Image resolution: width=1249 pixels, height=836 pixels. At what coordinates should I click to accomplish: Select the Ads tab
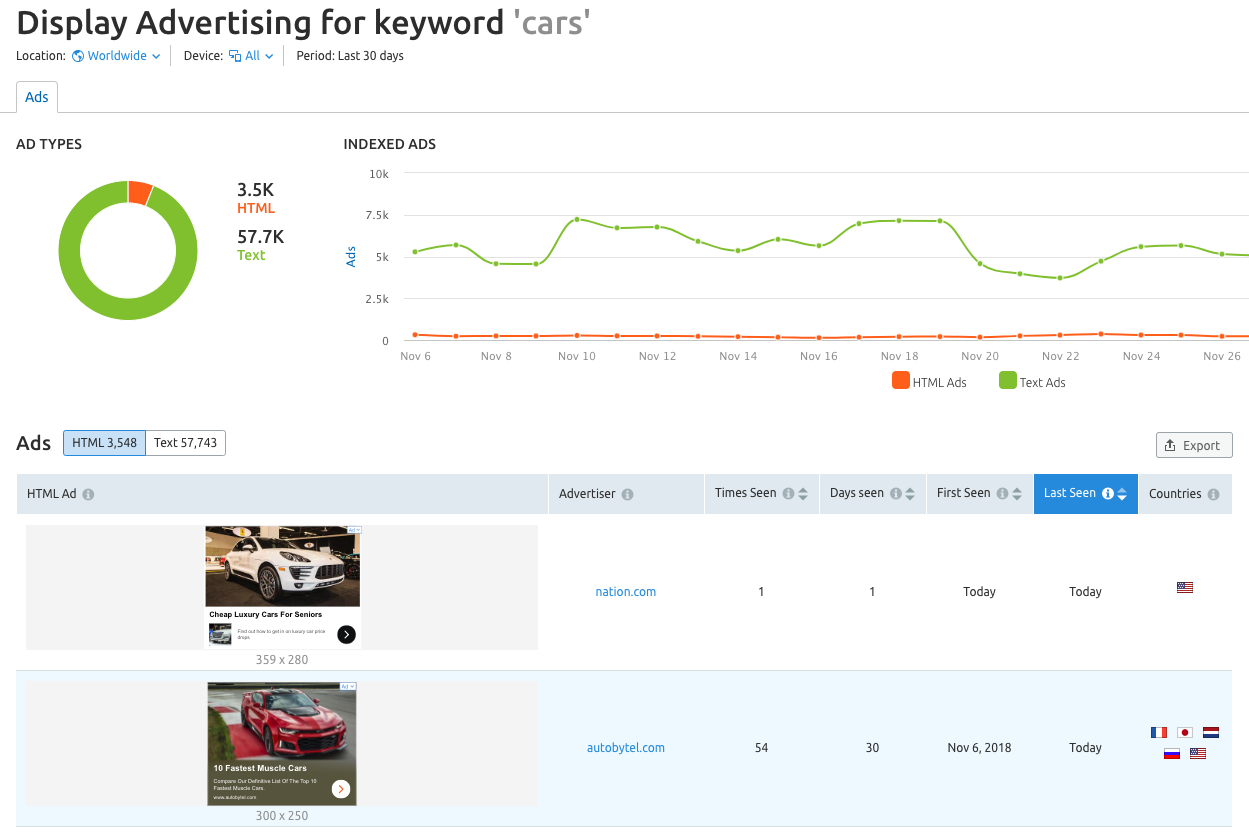coord(37,97)
